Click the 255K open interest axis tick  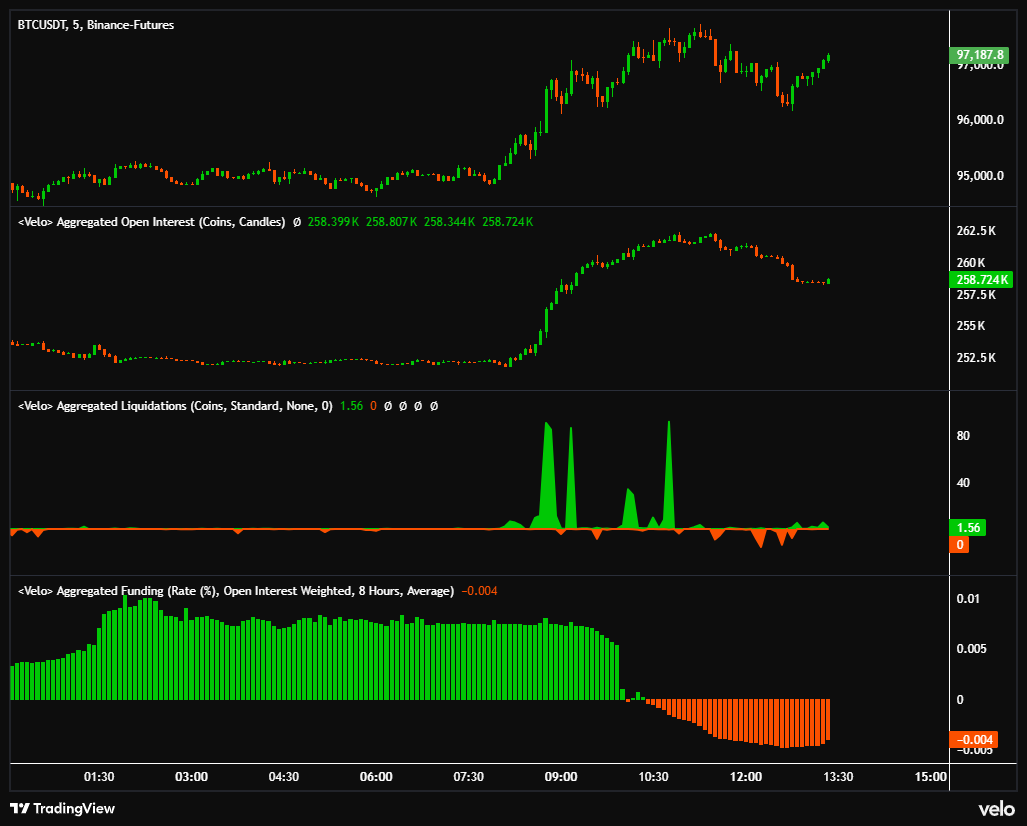pyautogui.click(x=971, y=326)
